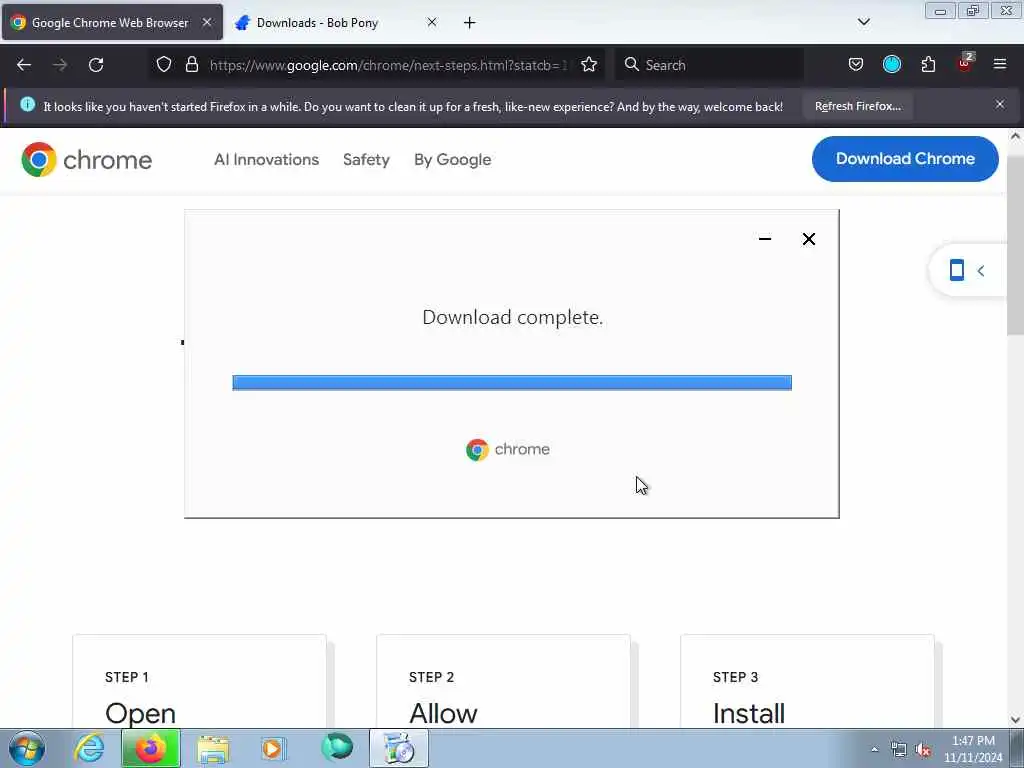Screen dimensions: 1024x768
Task: Click the 'Download complete.' text
Action: [x=513, y=317]
